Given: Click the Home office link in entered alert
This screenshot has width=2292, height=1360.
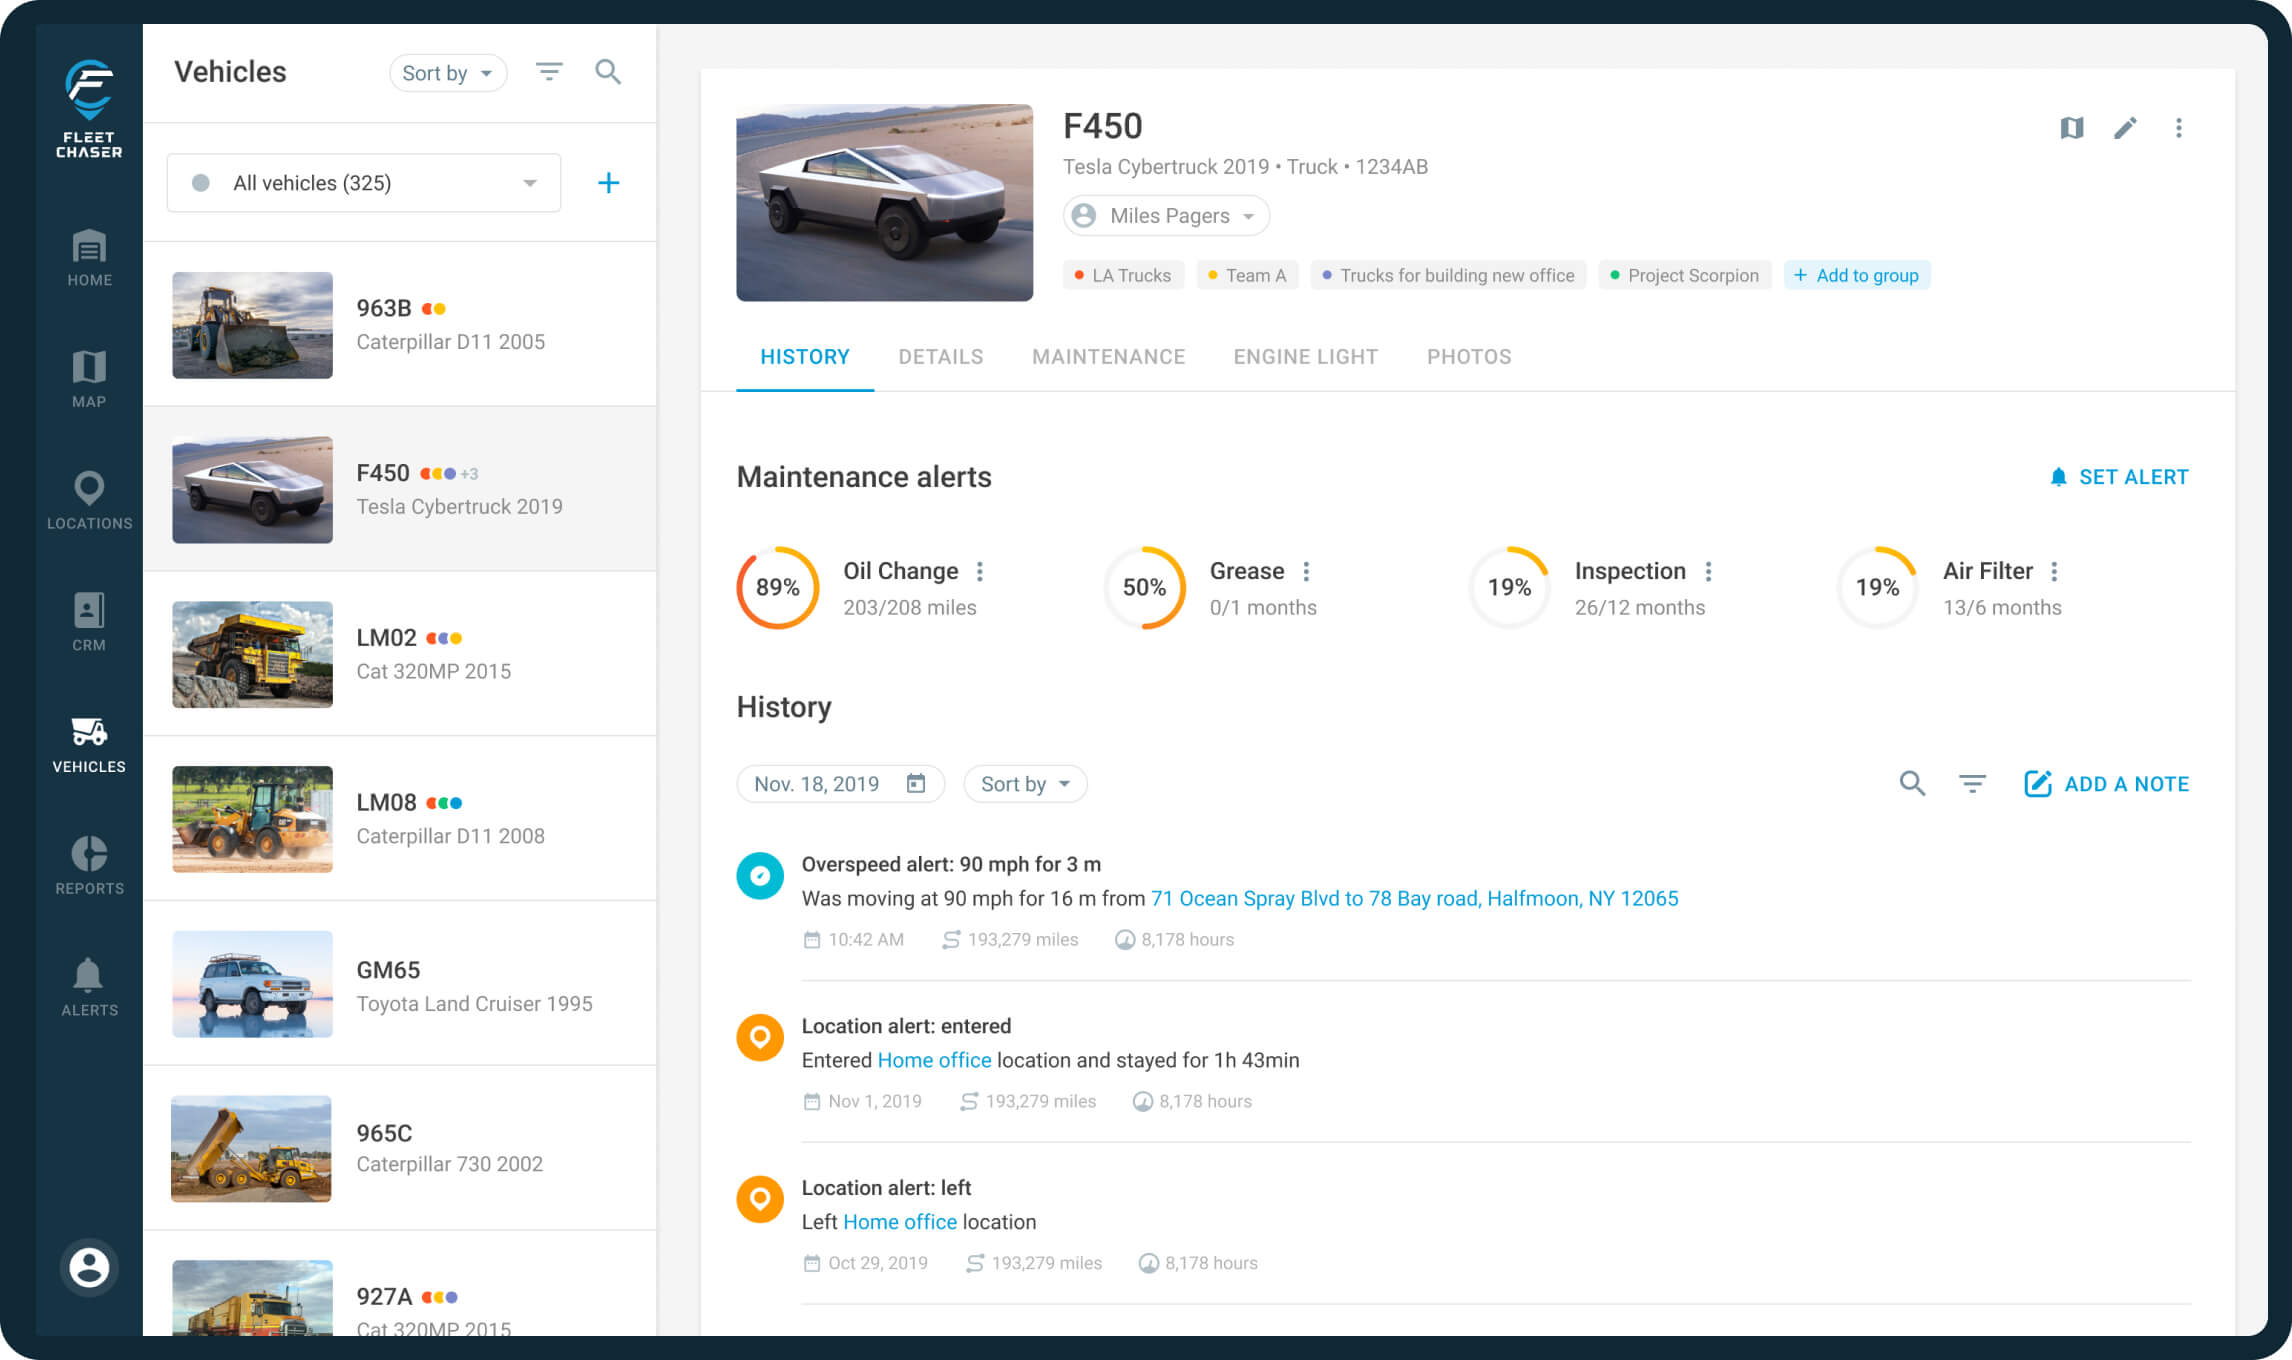Looking at the screenshot, I should coord(934,1060).
